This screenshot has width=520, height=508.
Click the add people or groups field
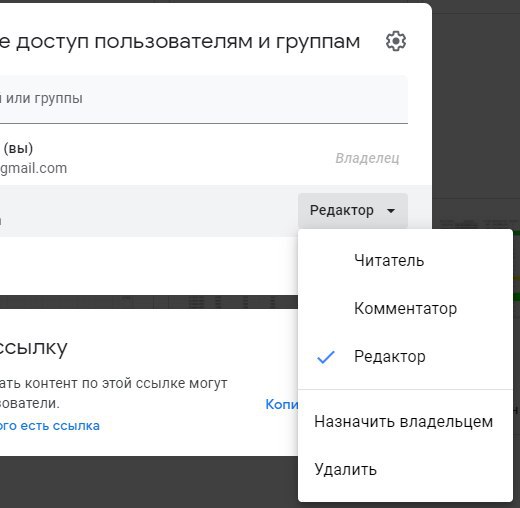204,99
